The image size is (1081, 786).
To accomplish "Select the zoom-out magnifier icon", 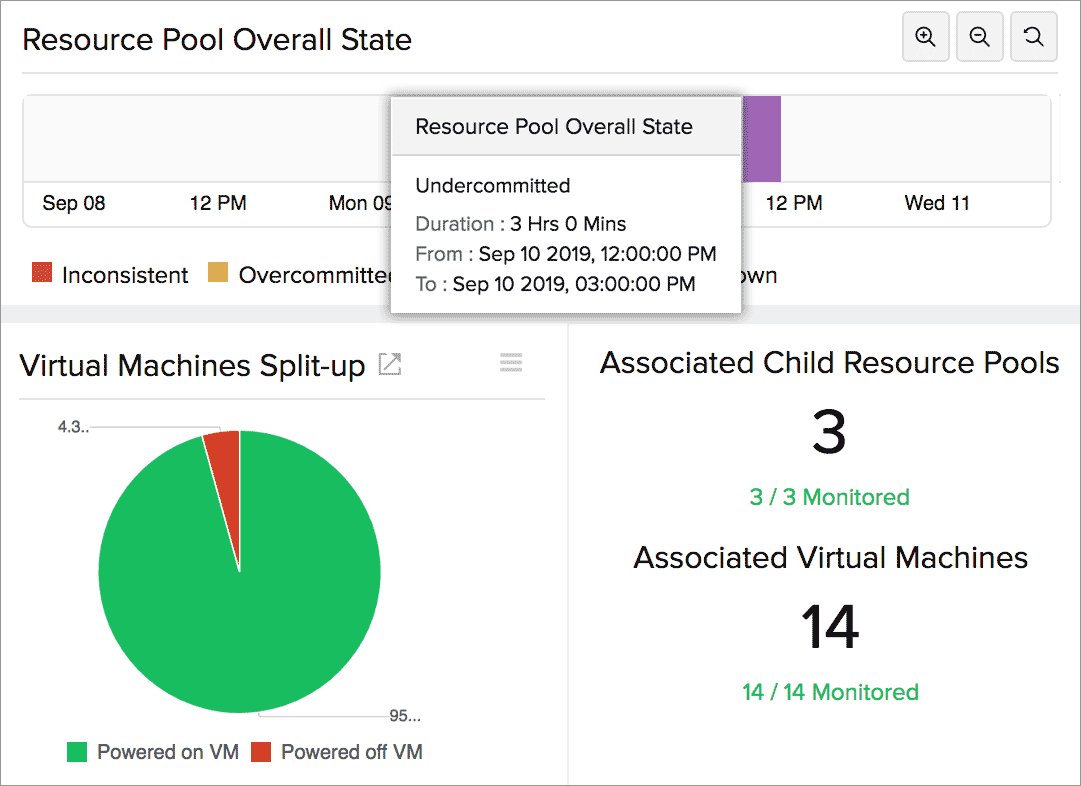I will [x=979, y=36].
